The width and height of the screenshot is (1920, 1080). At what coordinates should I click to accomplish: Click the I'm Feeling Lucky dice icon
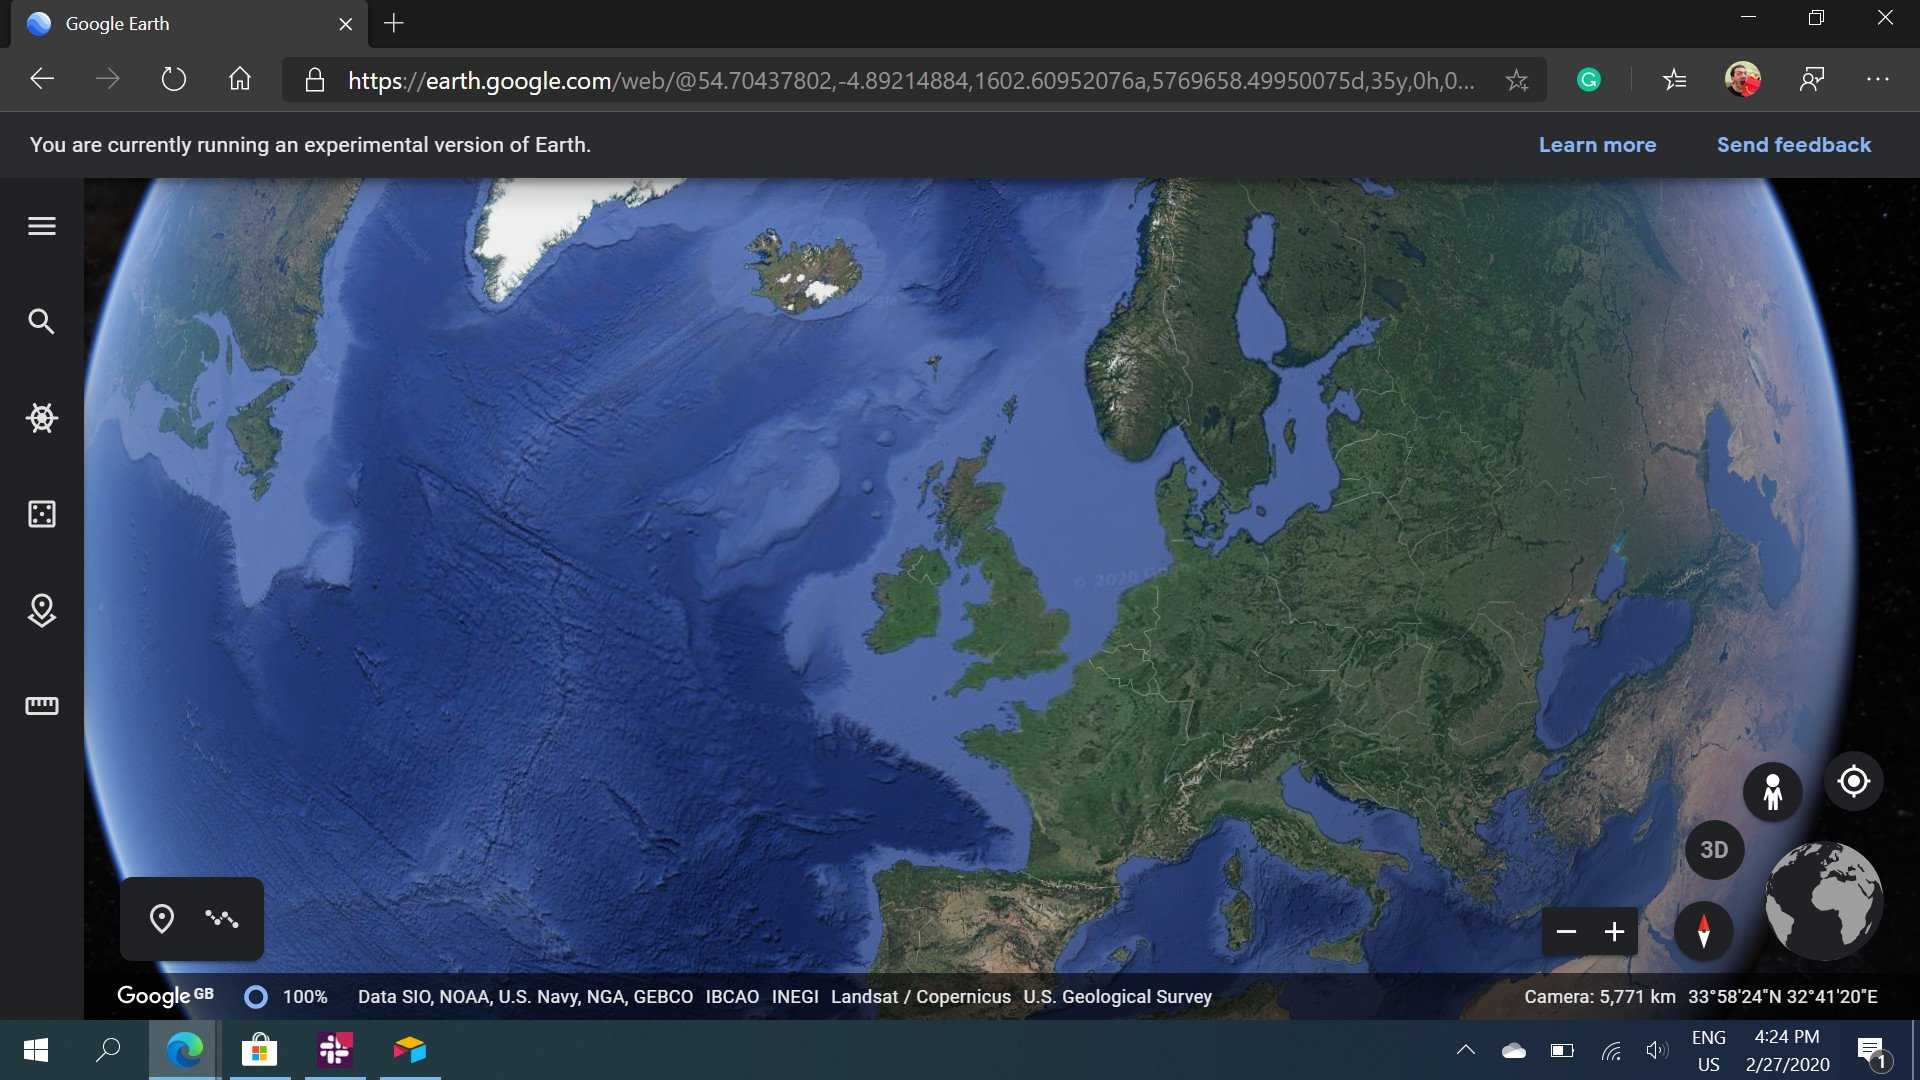point(41,514)
